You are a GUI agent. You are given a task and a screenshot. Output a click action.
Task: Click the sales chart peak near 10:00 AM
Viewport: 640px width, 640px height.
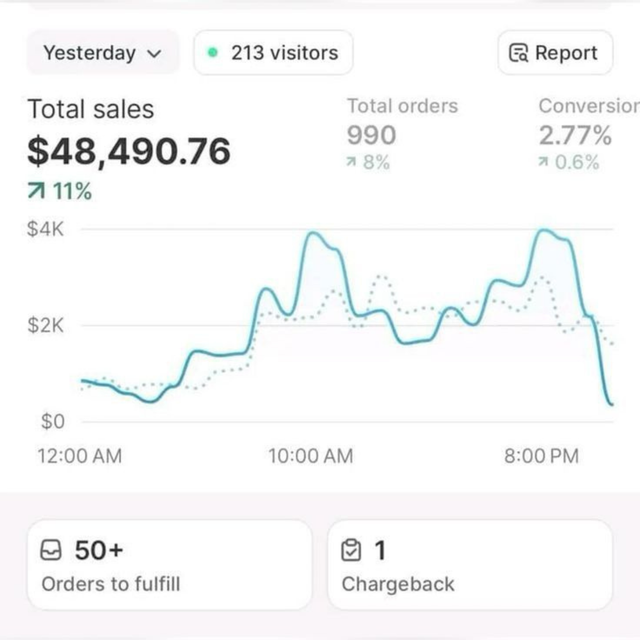(314, 234)
